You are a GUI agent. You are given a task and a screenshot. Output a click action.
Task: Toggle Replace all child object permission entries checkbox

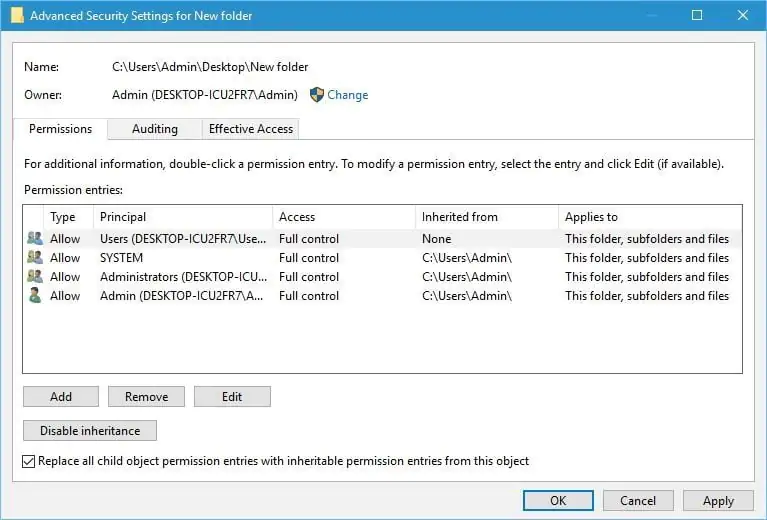point(29,461)
